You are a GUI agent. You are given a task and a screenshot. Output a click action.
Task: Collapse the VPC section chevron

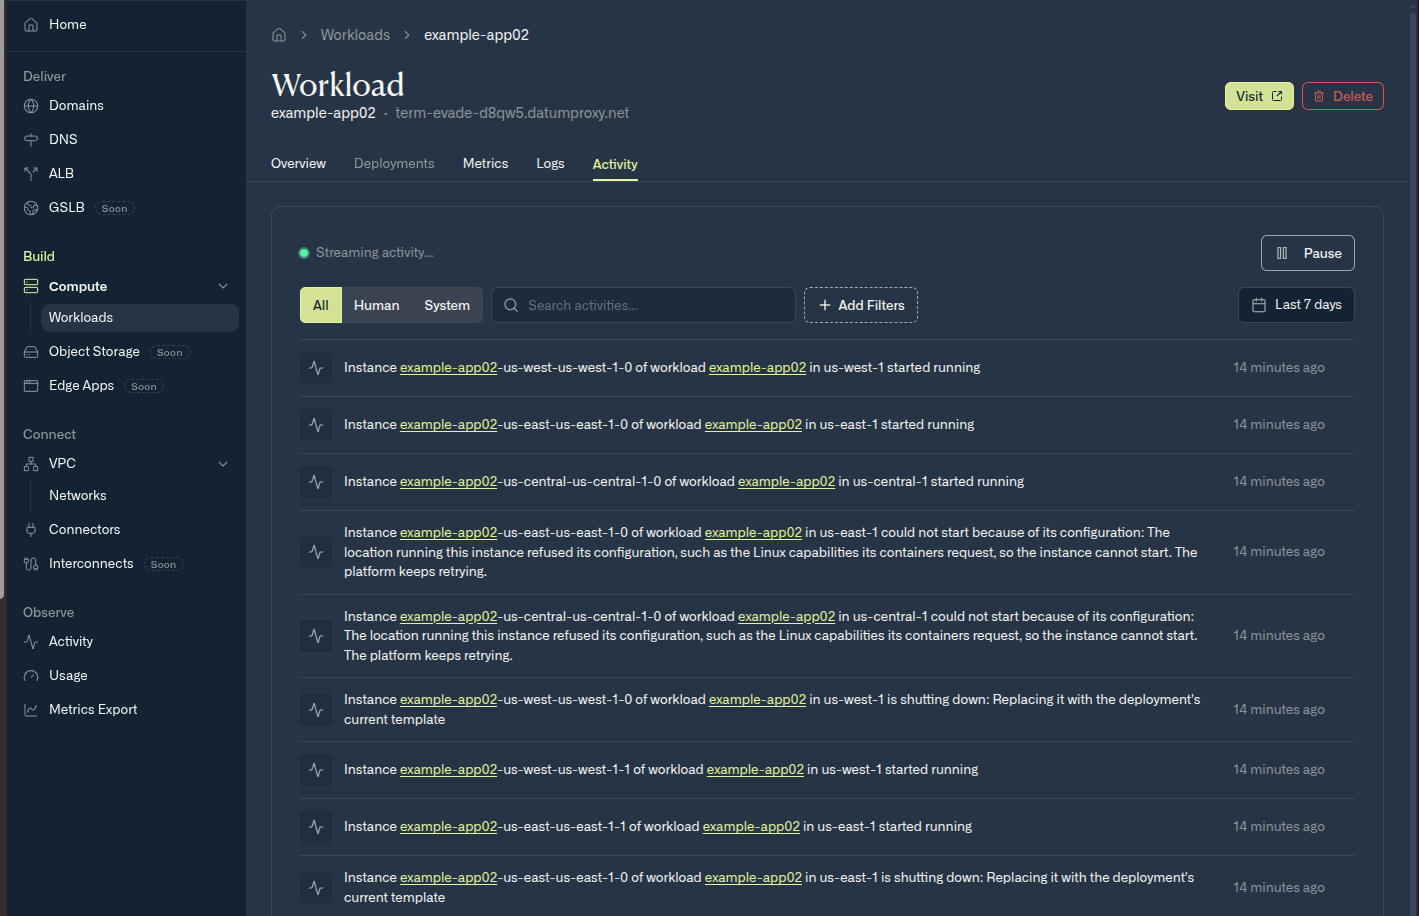(x=223, y=464)
